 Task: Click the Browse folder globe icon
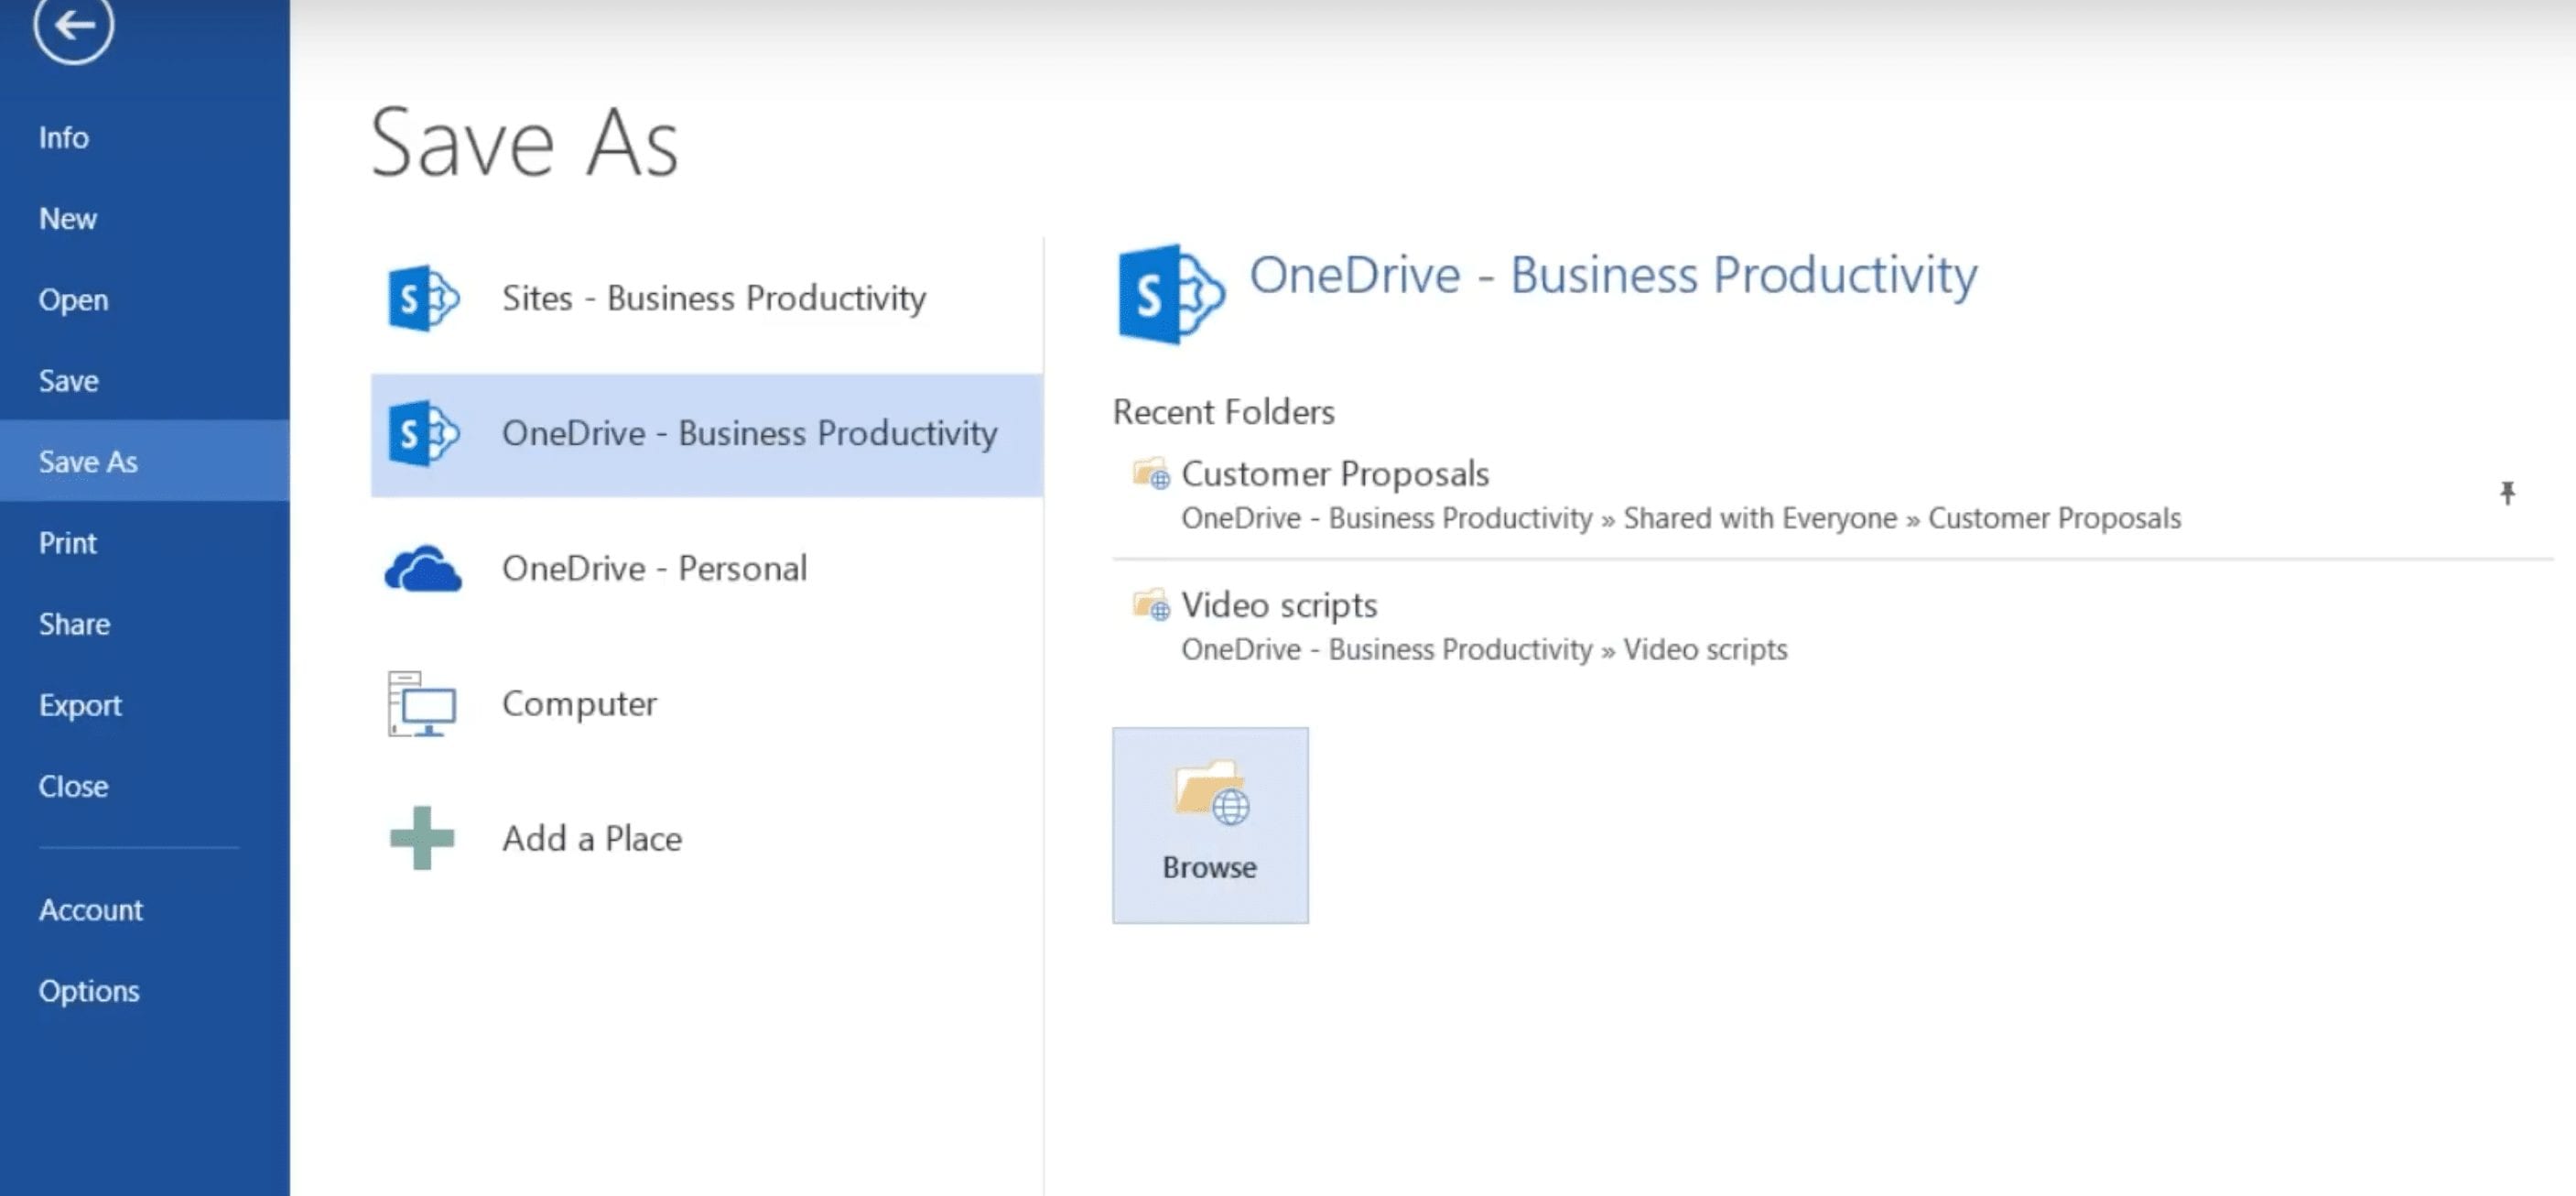click(x=1211, y=793)
